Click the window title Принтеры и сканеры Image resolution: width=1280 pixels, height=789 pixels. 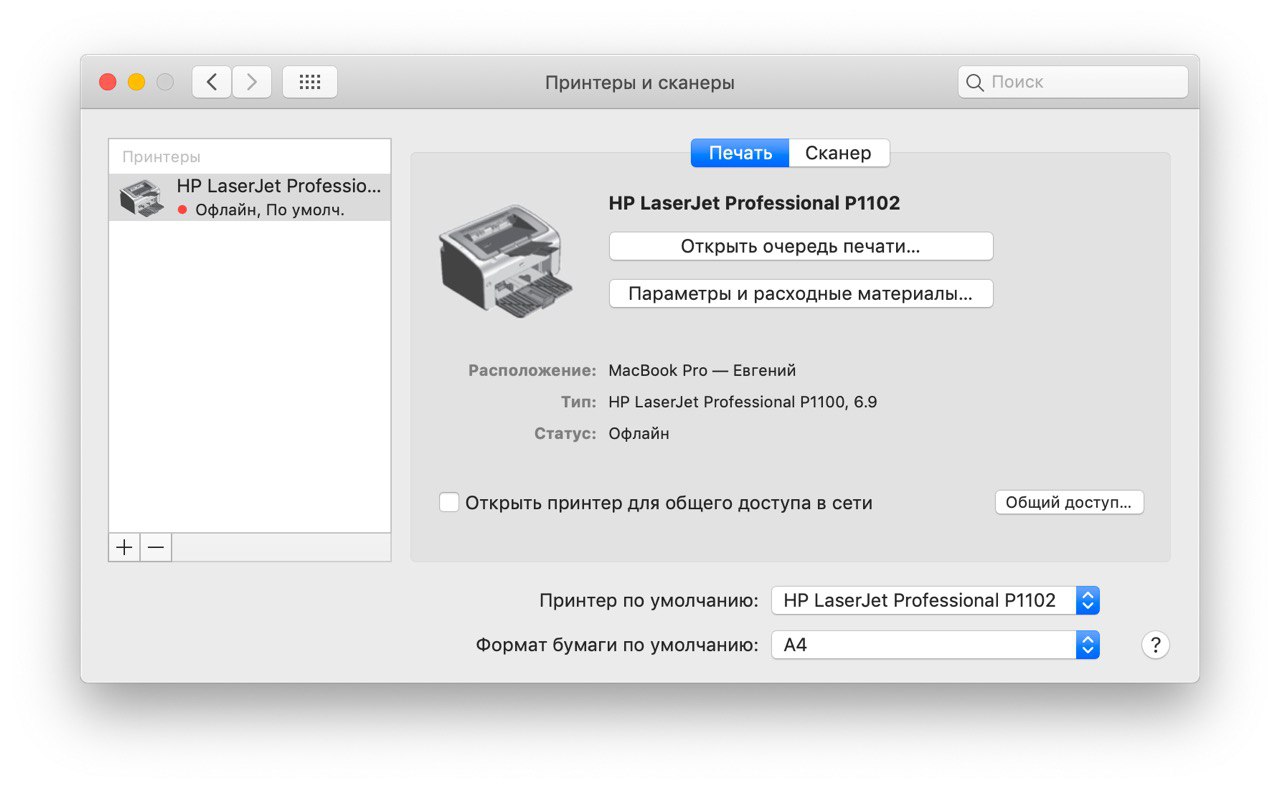tap(640, 82)
